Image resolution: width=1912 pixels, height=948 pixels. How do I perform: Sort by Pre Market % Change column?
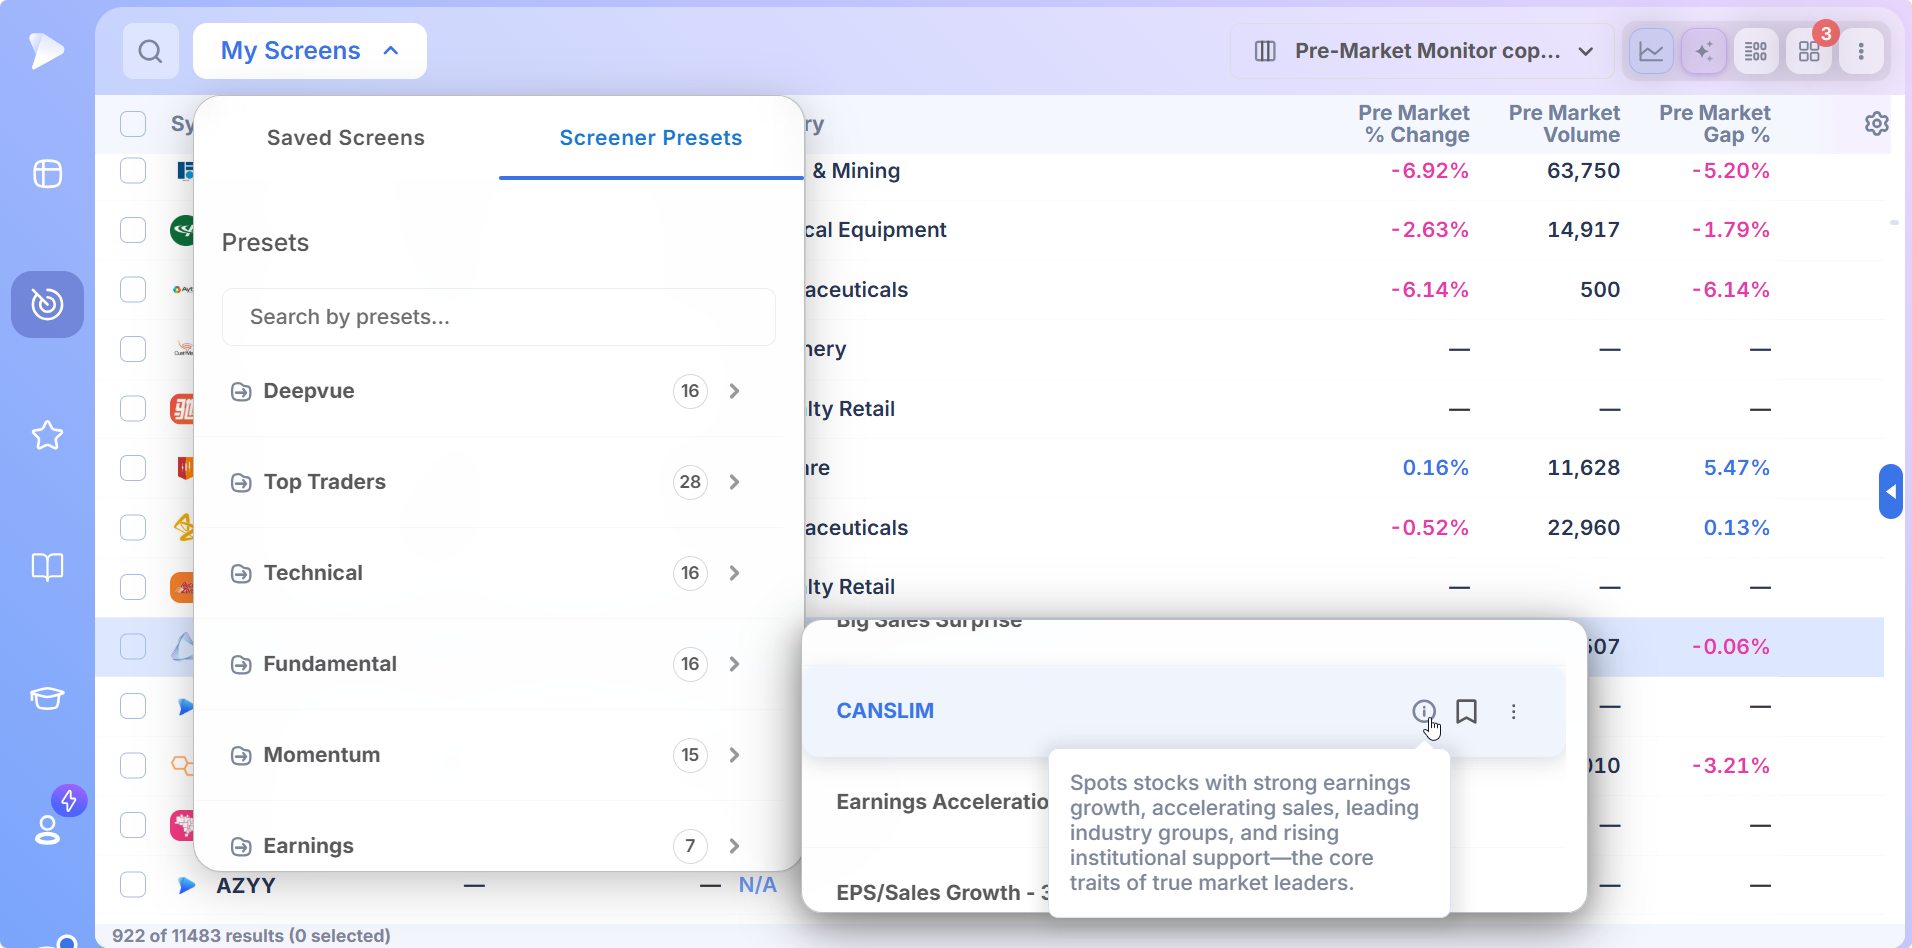(1414, 124)
